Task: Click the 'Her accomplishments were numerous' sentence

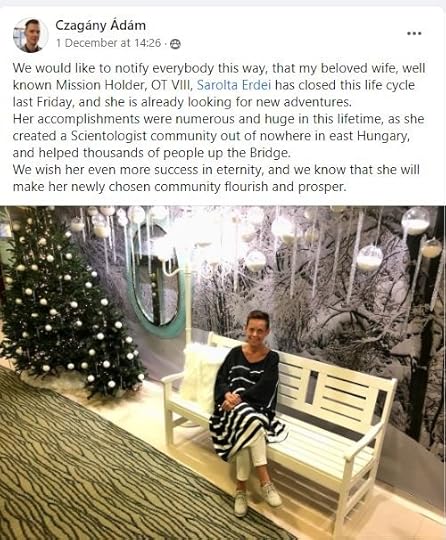Action: [218, 136]
